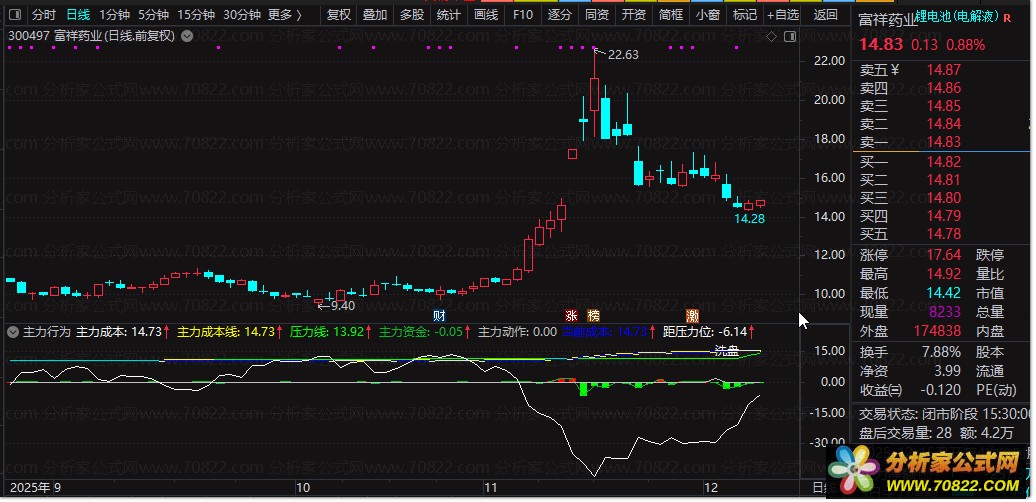Click the 买五 price 14.78
The image size is (1036, 502).
coord(944,234)
